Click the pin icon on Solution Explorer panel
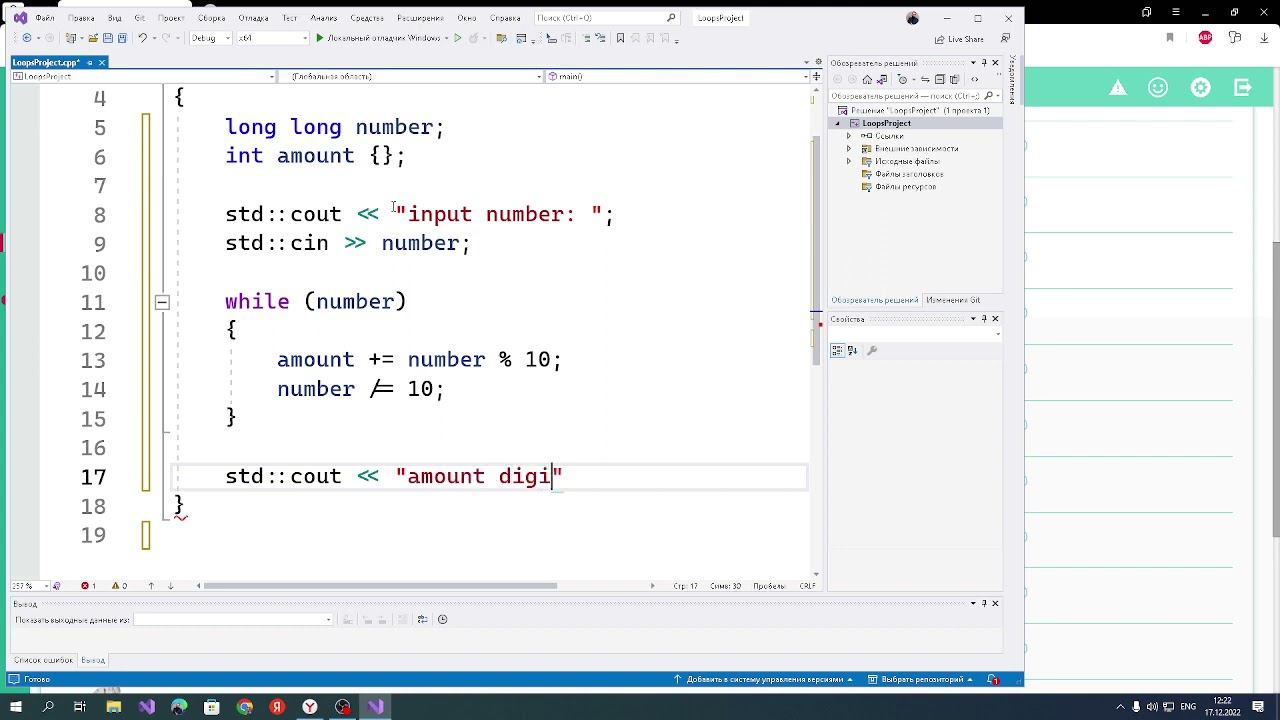Viewport: 1280px width, 720px height. [984, 63]
